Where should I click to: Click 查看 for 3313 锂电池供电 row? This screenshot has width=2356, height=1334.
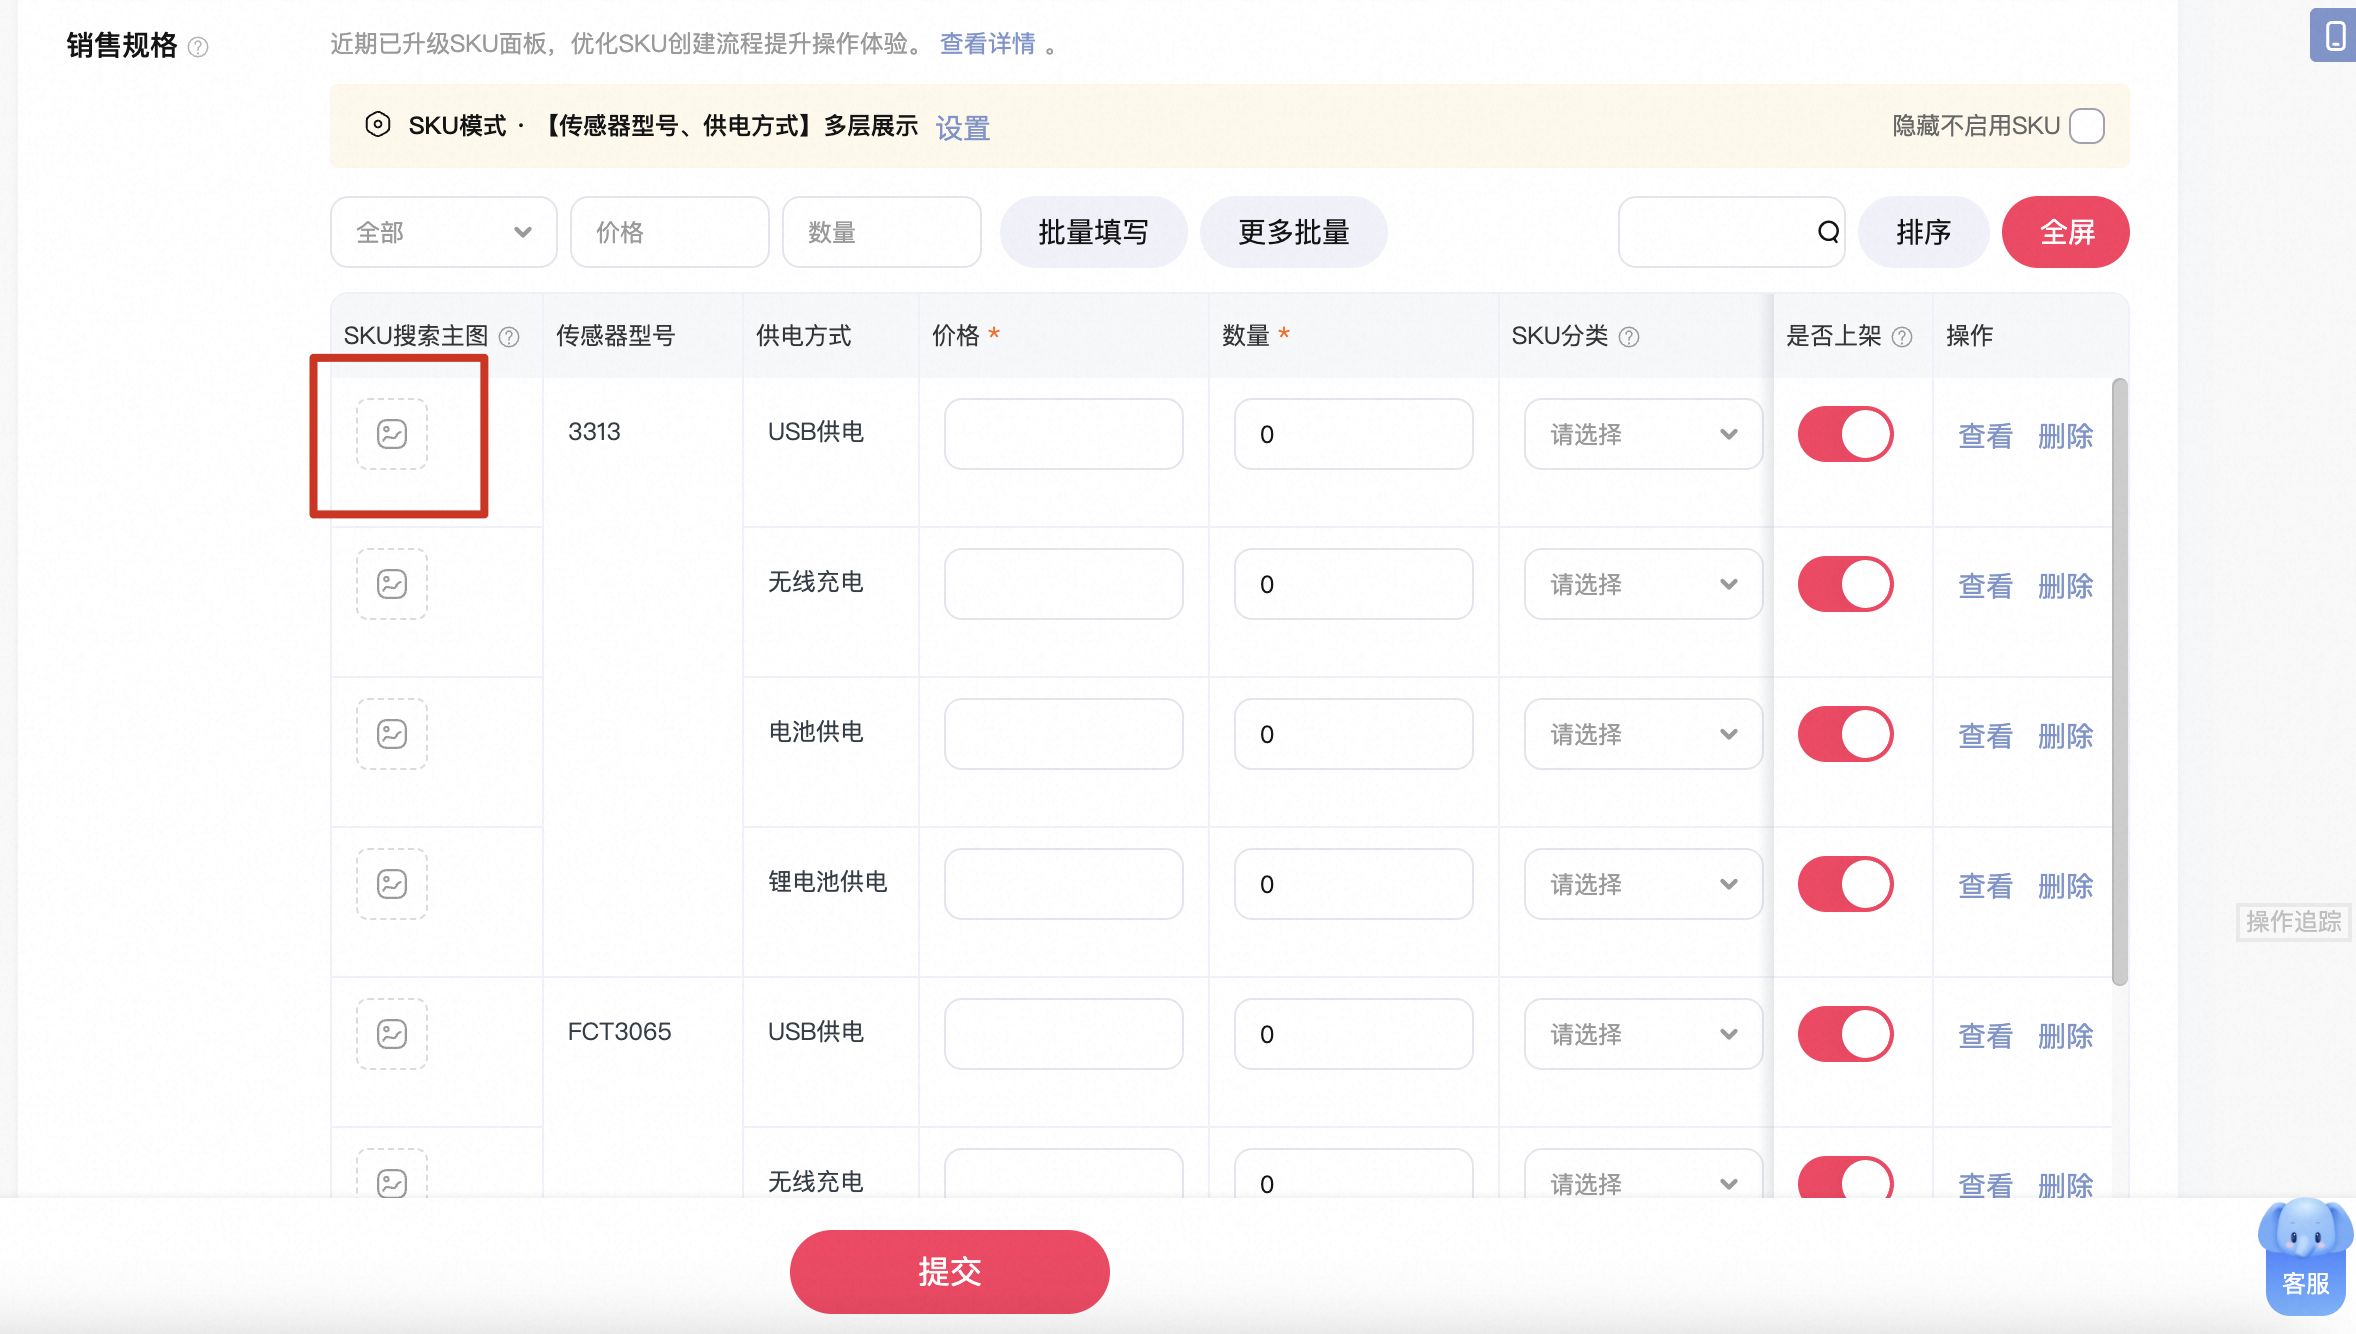point(1985,886)
